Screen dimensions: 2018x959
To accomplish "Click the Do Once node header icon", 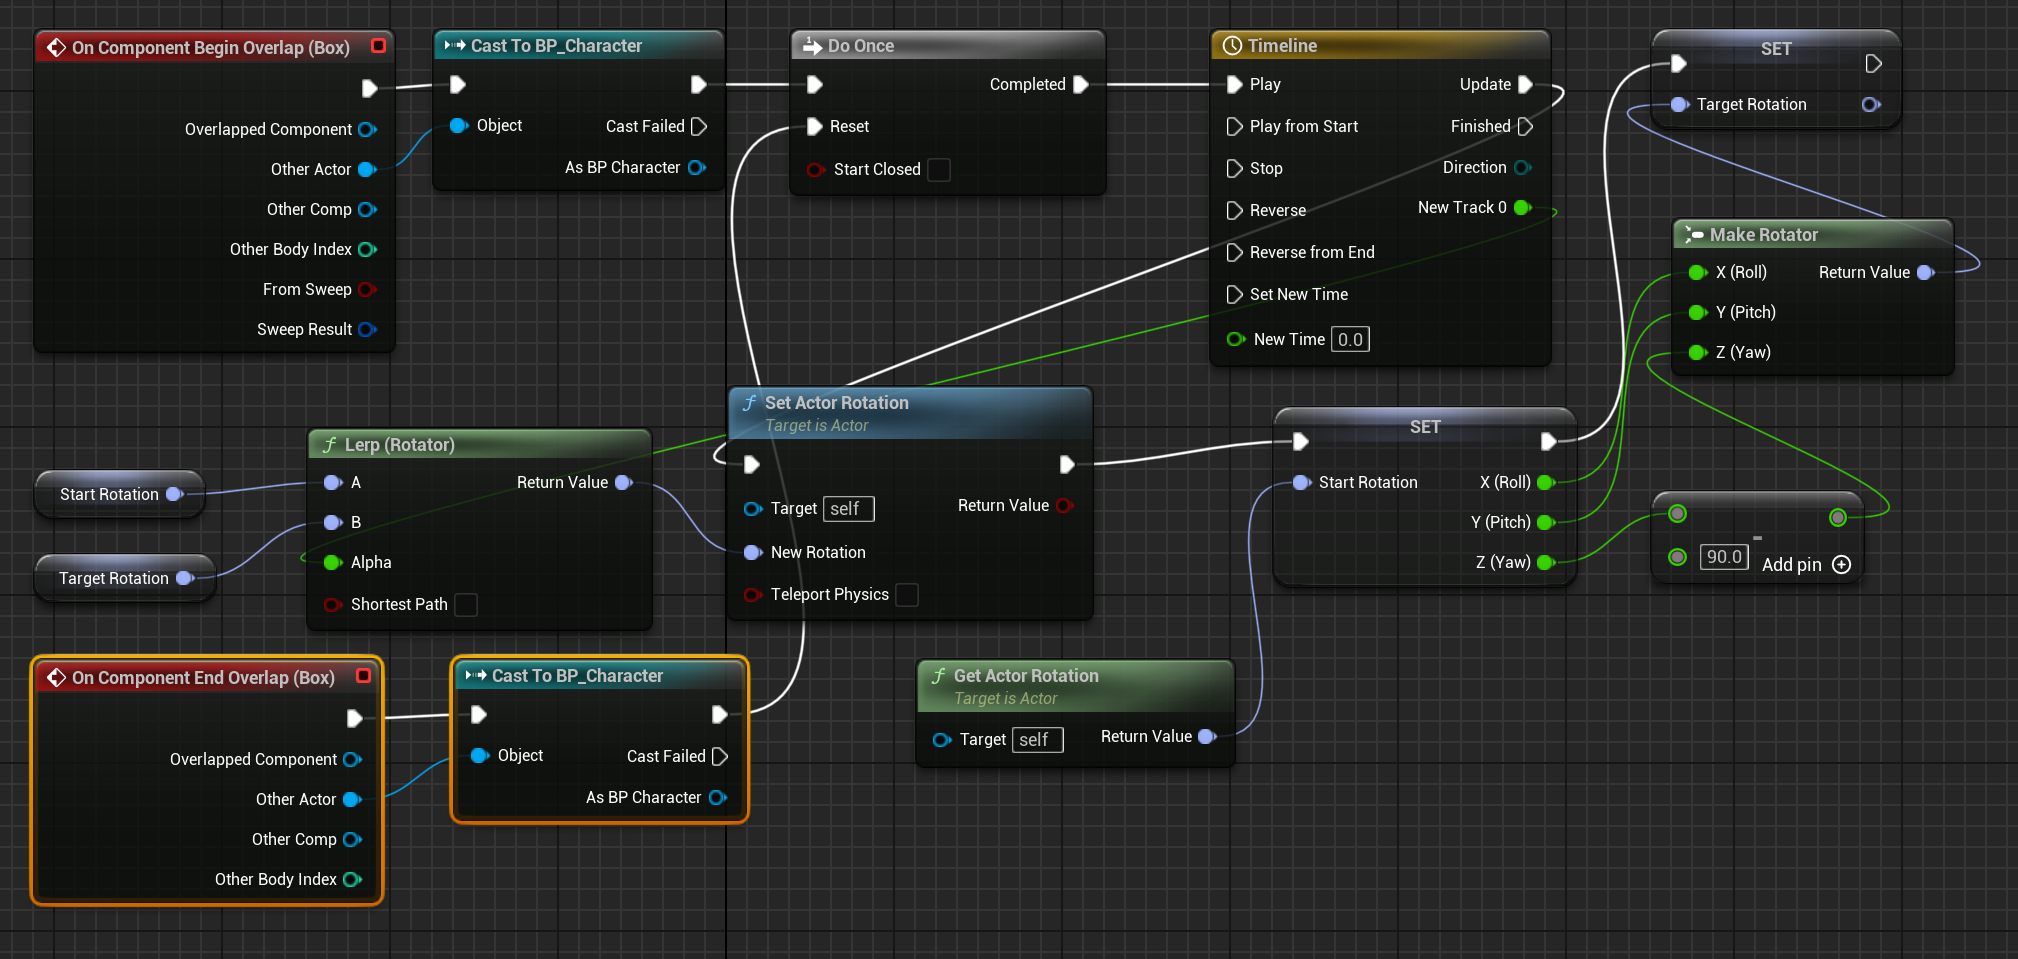I will 812,46.
